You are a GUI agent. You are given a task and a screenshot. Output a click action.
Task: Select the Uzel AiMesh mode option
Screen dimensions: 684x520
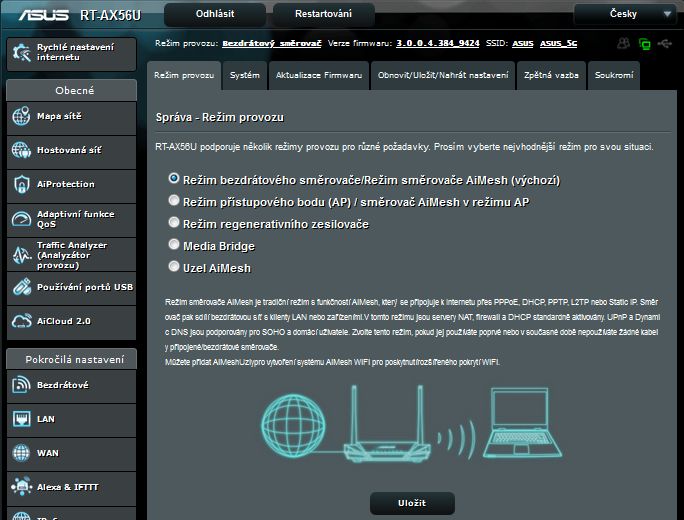coord(174,268)
